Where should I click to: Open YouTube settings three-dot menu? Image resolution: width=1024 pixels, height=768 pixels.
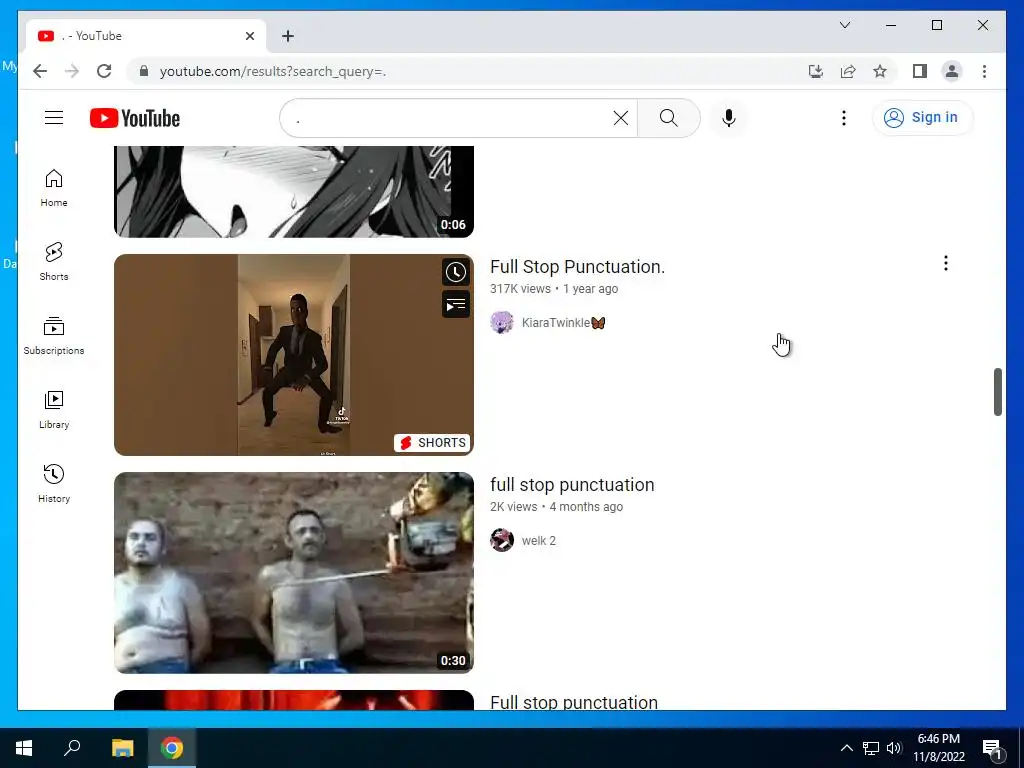point(844,118)
